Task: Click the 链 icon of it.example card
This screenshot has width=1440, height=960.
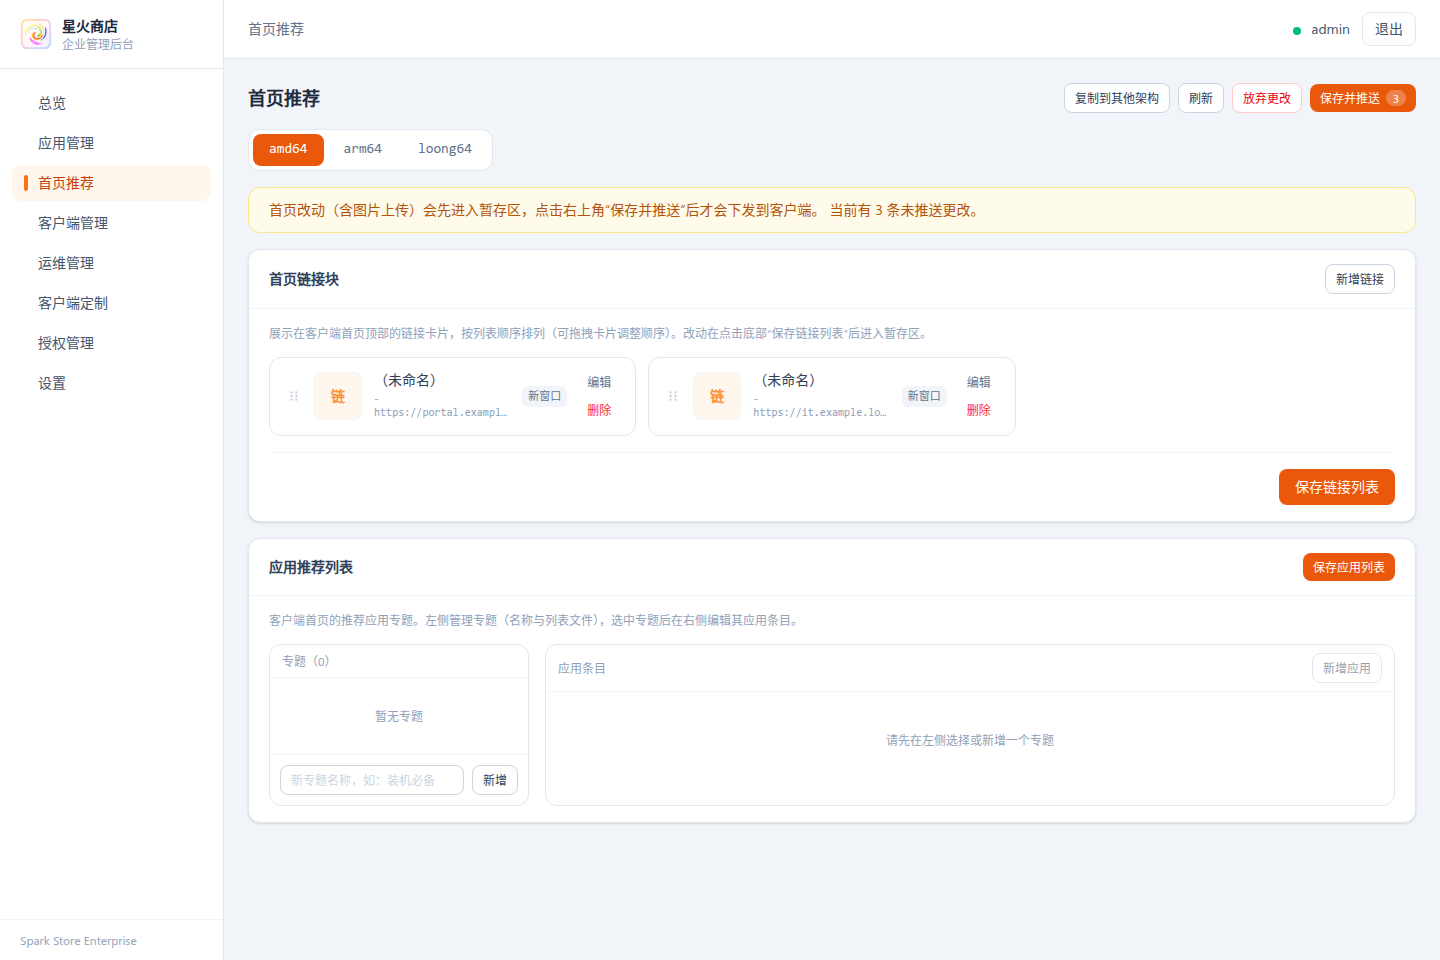Action: (x=717, y=396)
